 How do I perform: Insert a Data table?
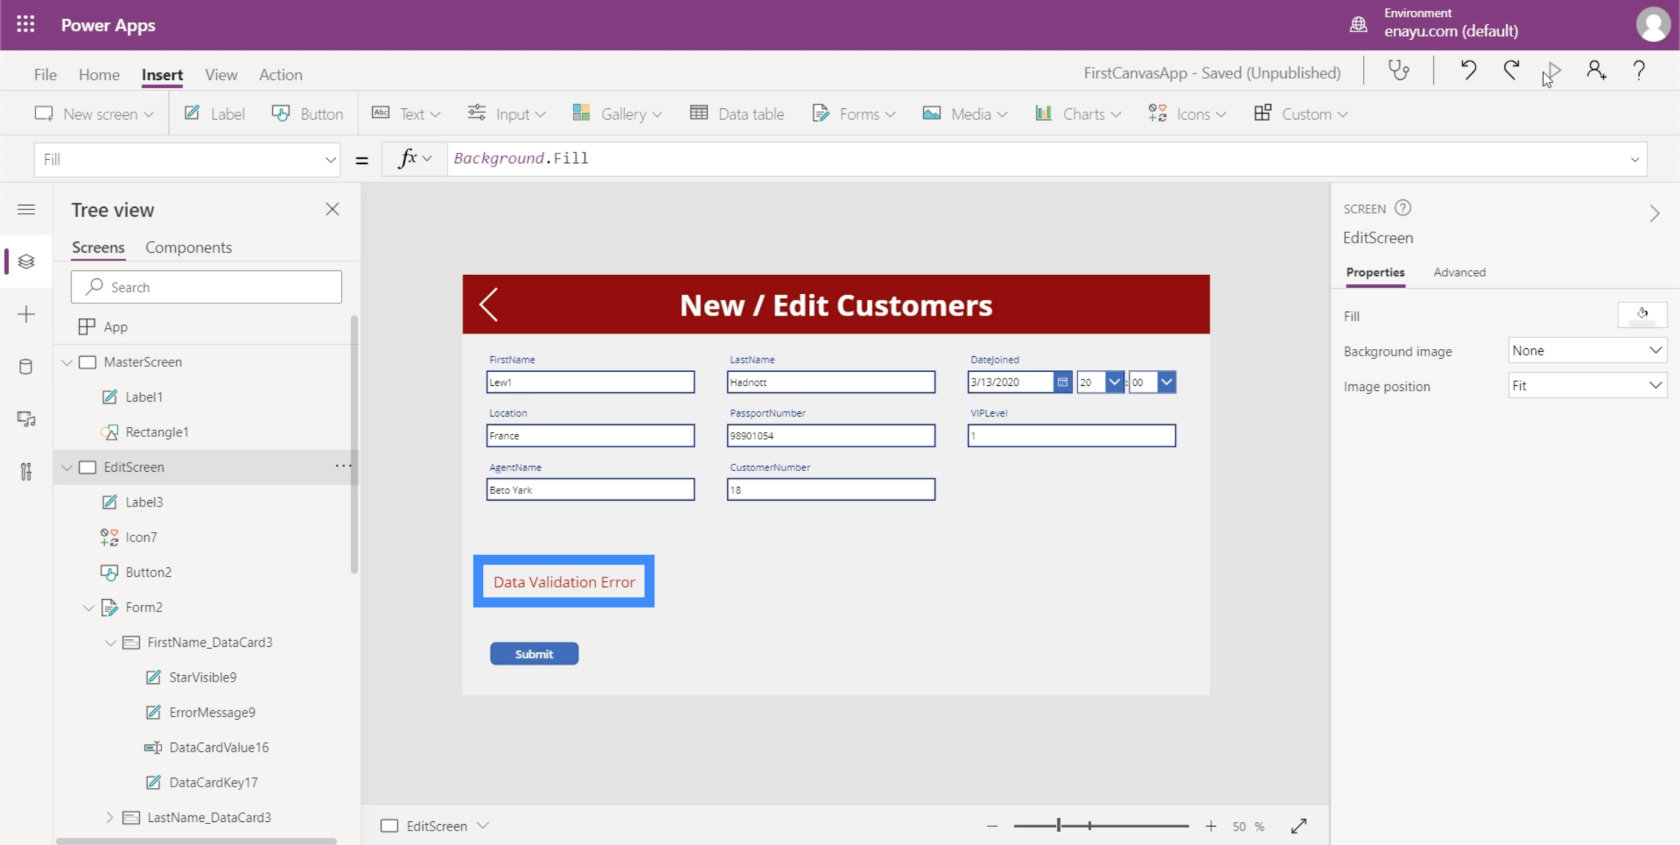pyautogui.click(x=737, y=114)
